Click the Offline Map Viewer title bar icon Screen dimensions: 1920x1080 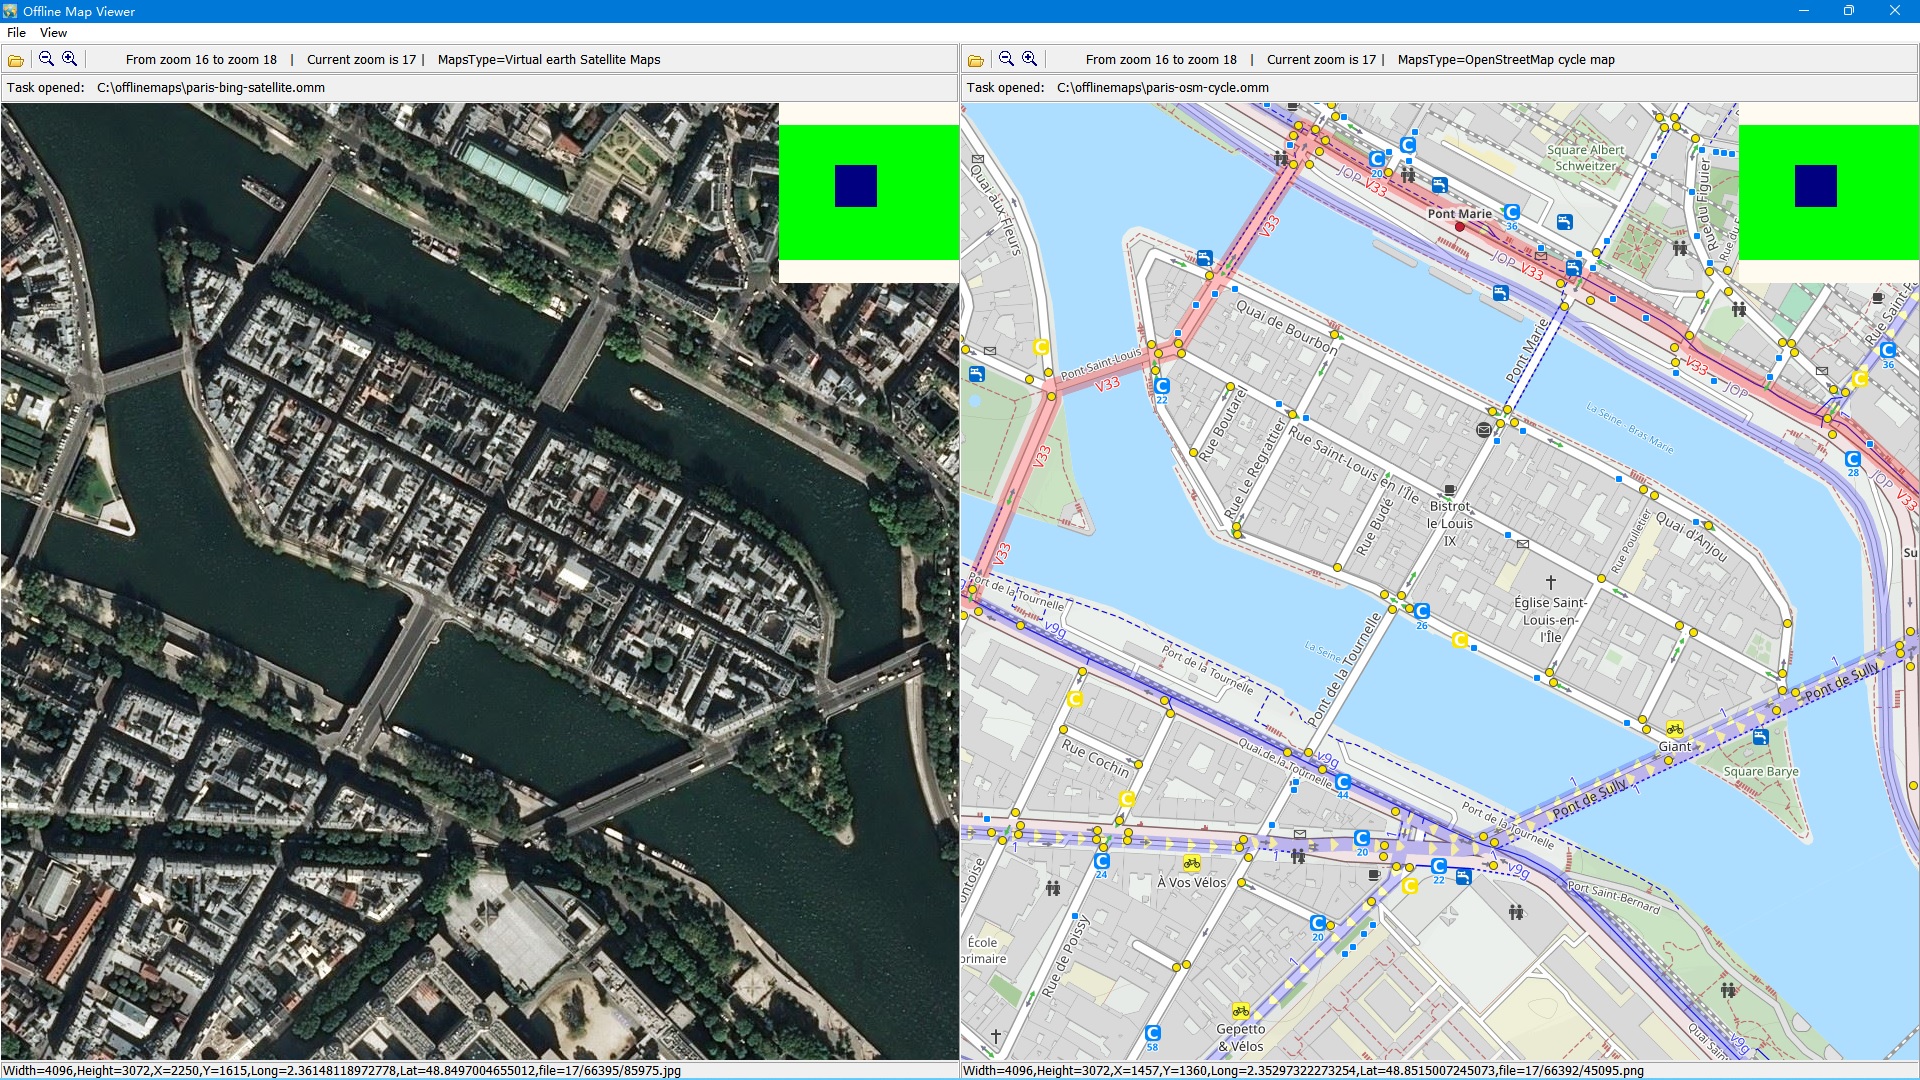[x=10, y=11]
